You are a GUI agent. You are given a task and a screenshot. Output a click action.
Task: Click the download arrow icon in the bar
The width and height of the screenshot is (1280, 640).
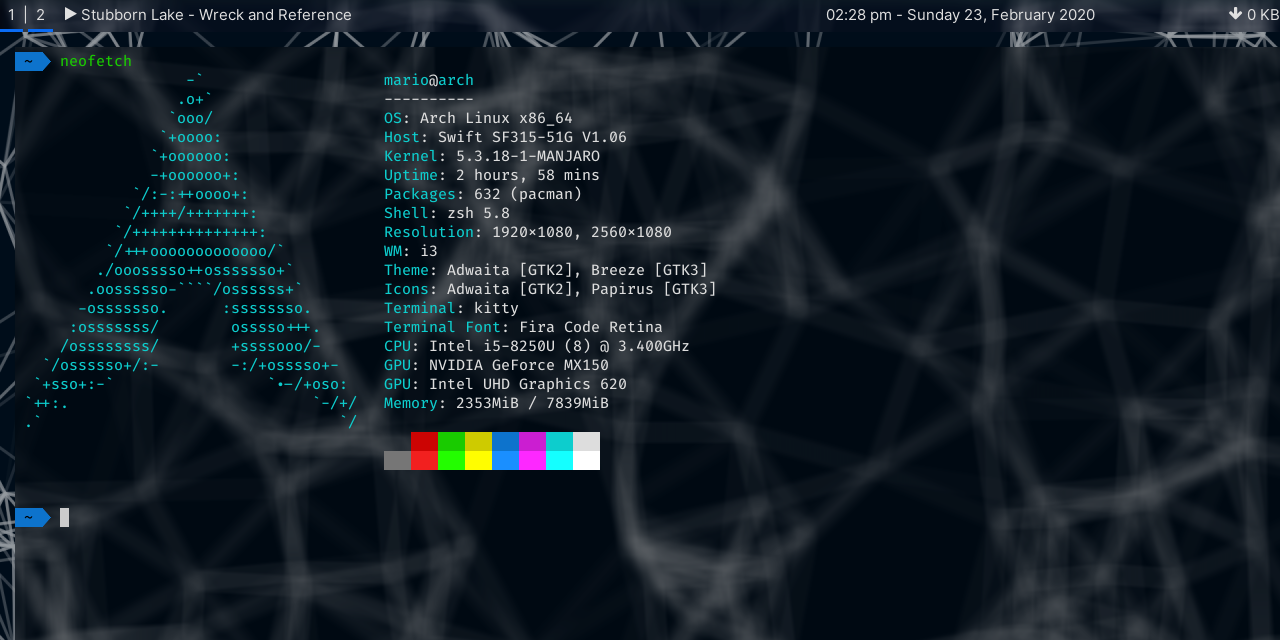click(1235, 14)
